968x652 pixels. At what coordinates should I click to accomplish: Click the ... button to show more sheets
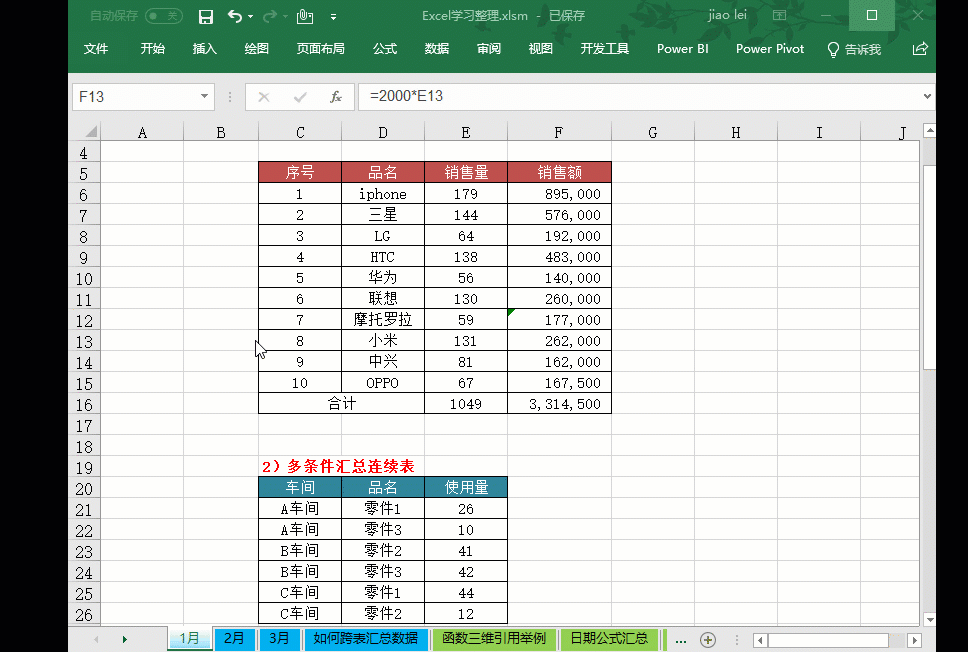click(x=681, y=639)
